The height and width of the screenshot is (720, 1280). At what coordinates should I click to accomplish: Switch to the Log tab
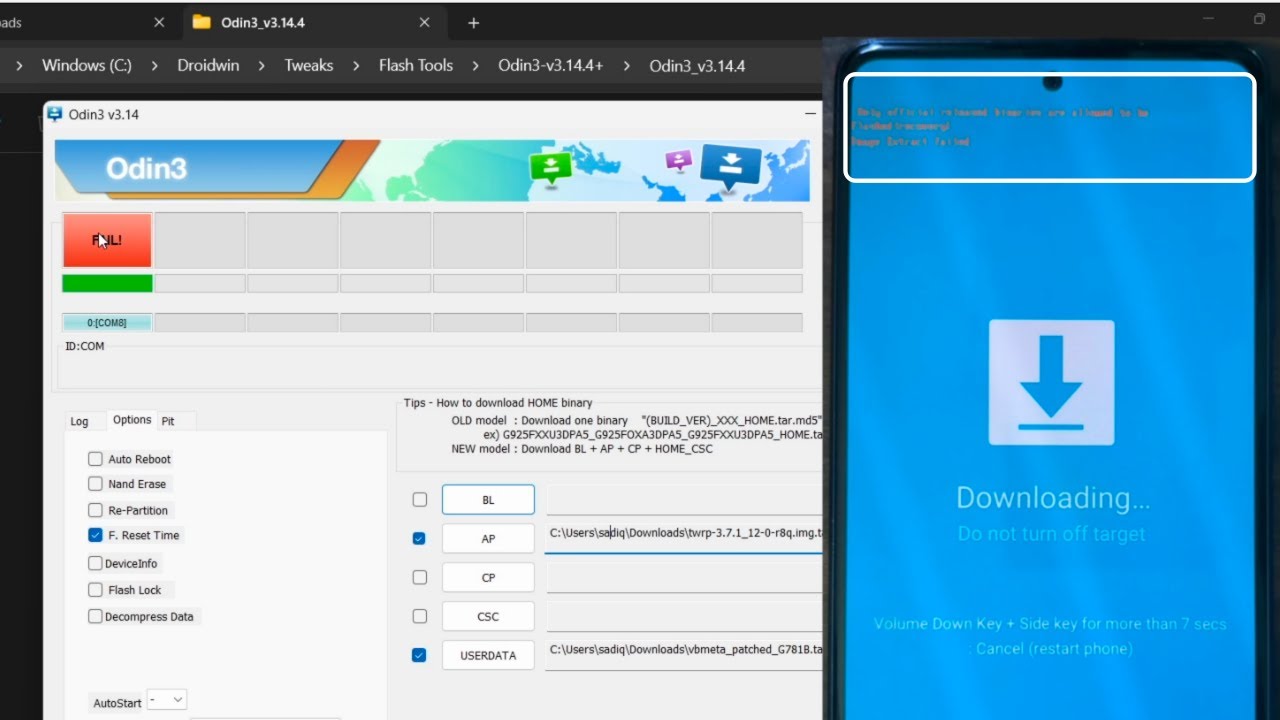pos(79,421)
